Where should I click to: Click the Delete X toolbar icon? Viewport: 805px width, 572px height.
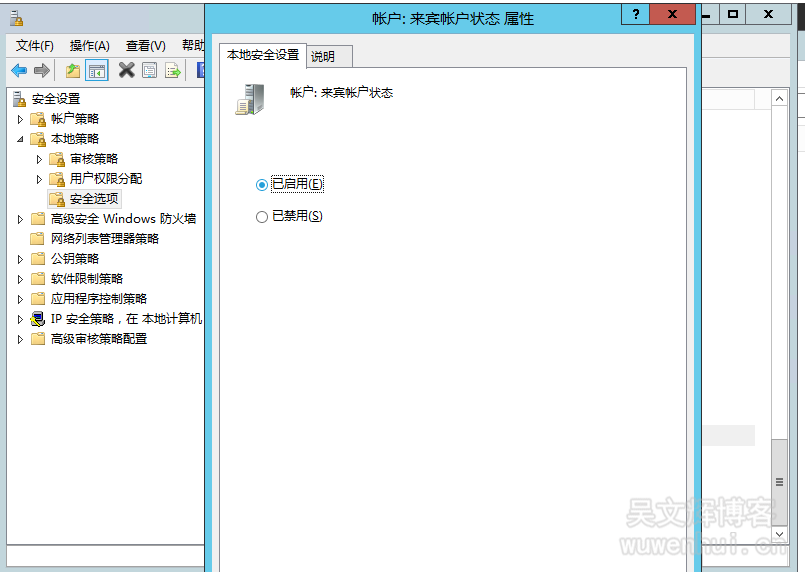coord(126,70)
